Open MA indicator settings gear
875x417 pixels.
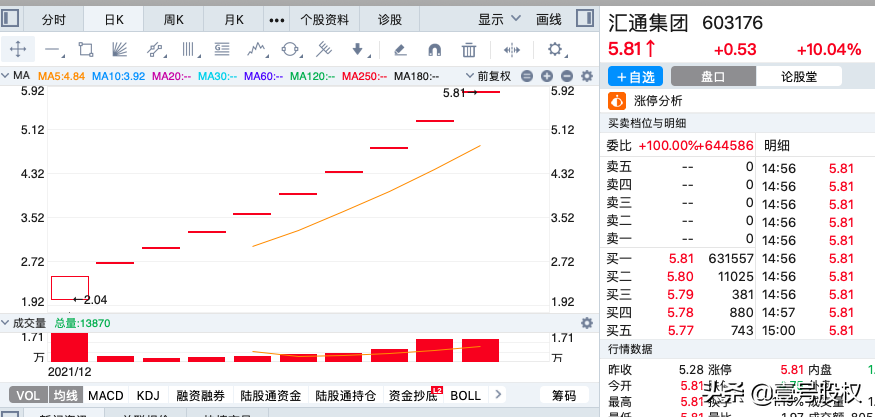click(x=586, y=76)
